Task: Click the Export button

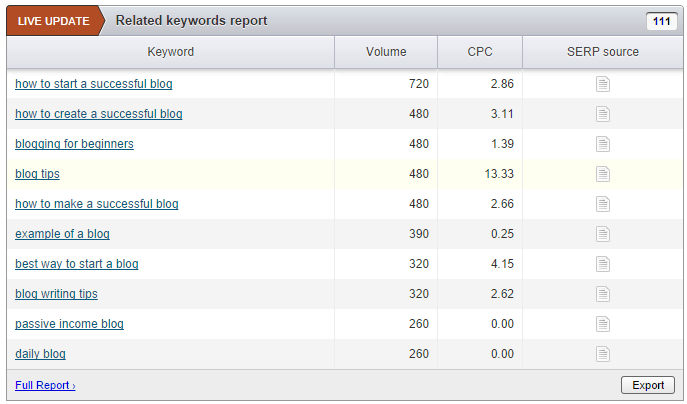Action: [648, 385]
